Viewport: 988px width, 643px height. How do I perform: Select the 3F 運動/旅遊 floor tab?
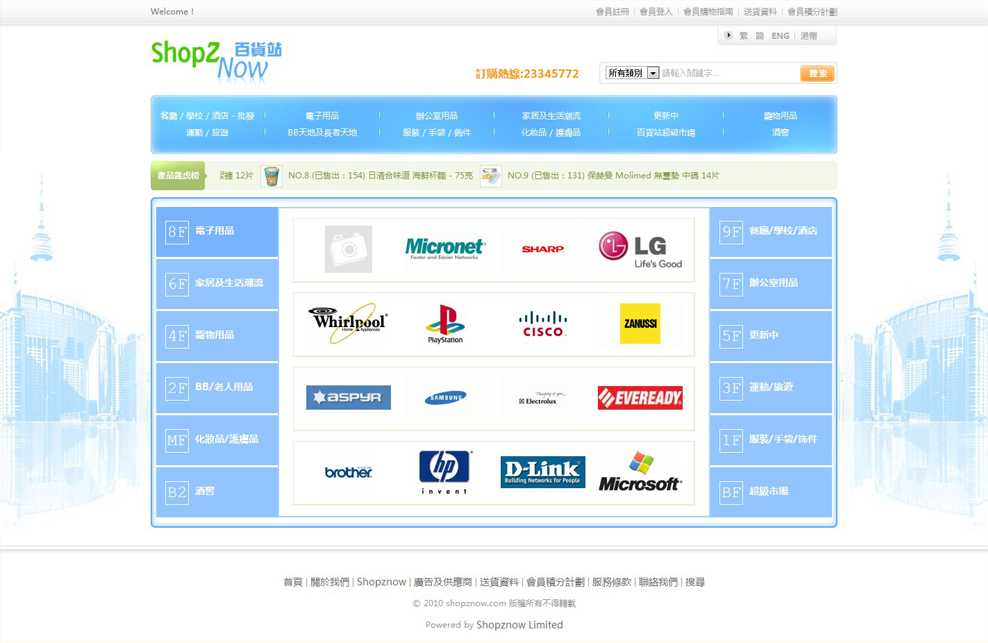[771, 388]
